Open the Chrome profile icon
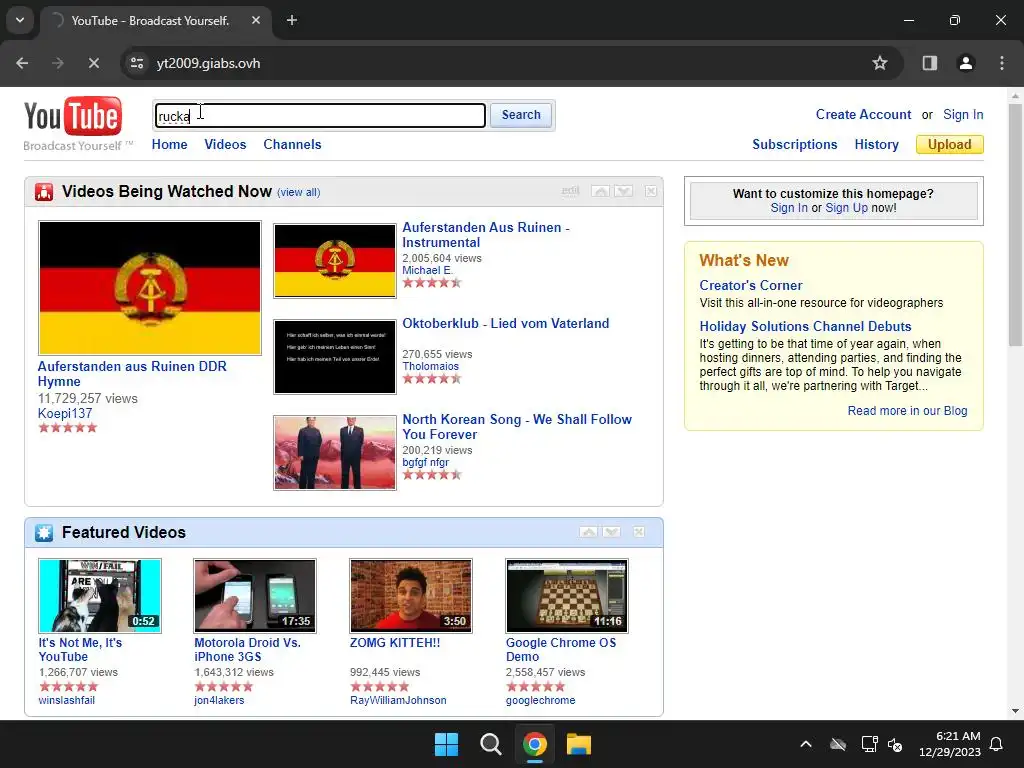The height and width of the screenshot is (768, 1024). coord(965,63)
